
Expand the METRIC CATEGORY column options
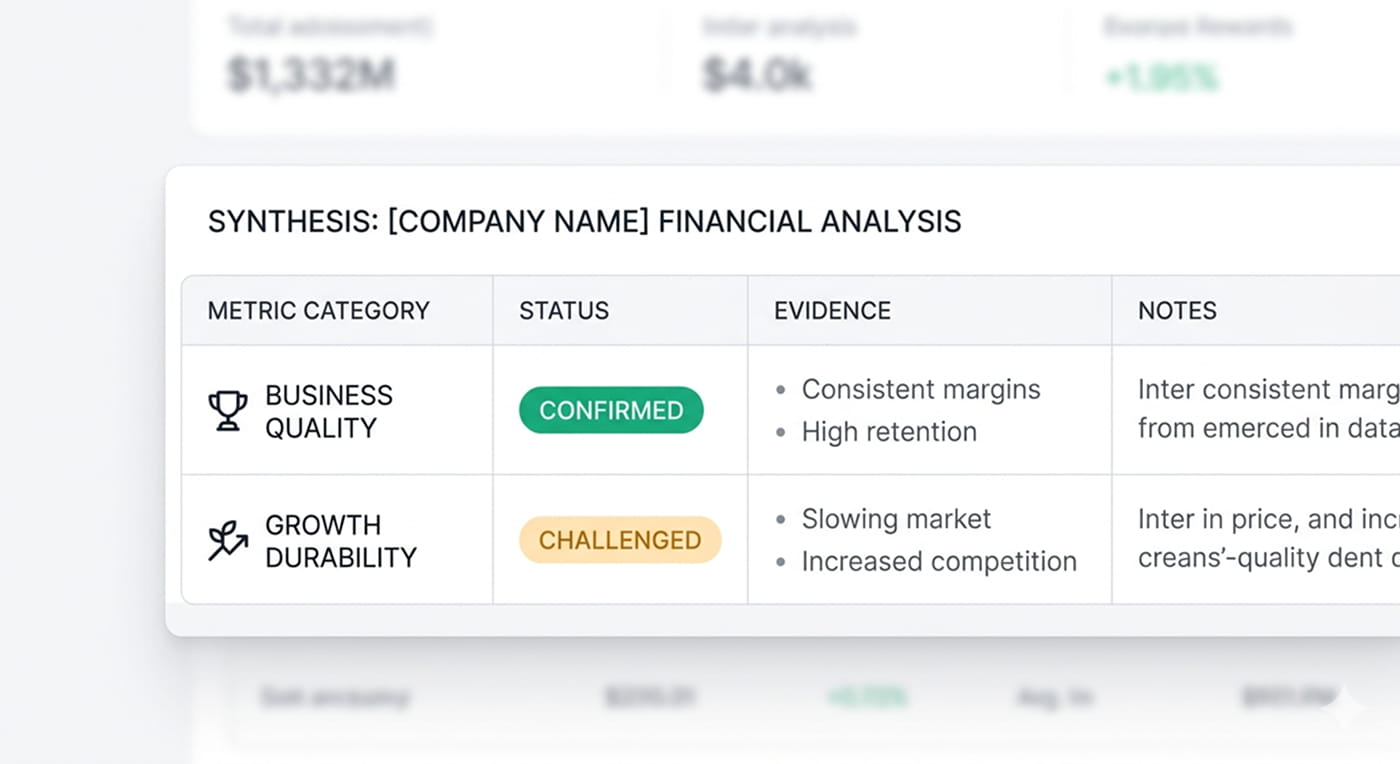[318, 311]
